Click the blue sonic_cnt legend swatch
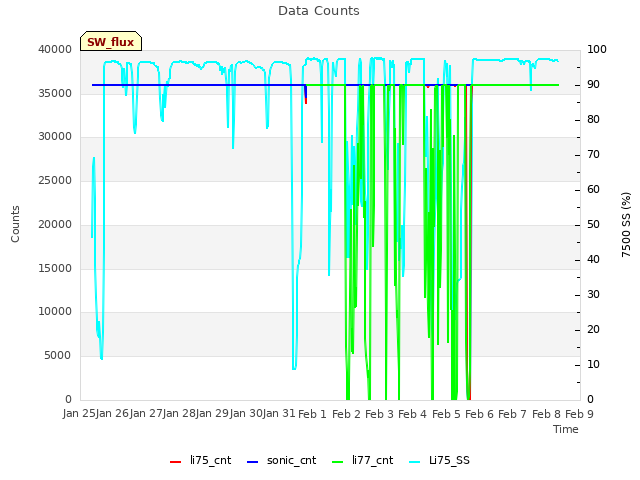This screenshot has width=640, height=480. pos(253,462)
